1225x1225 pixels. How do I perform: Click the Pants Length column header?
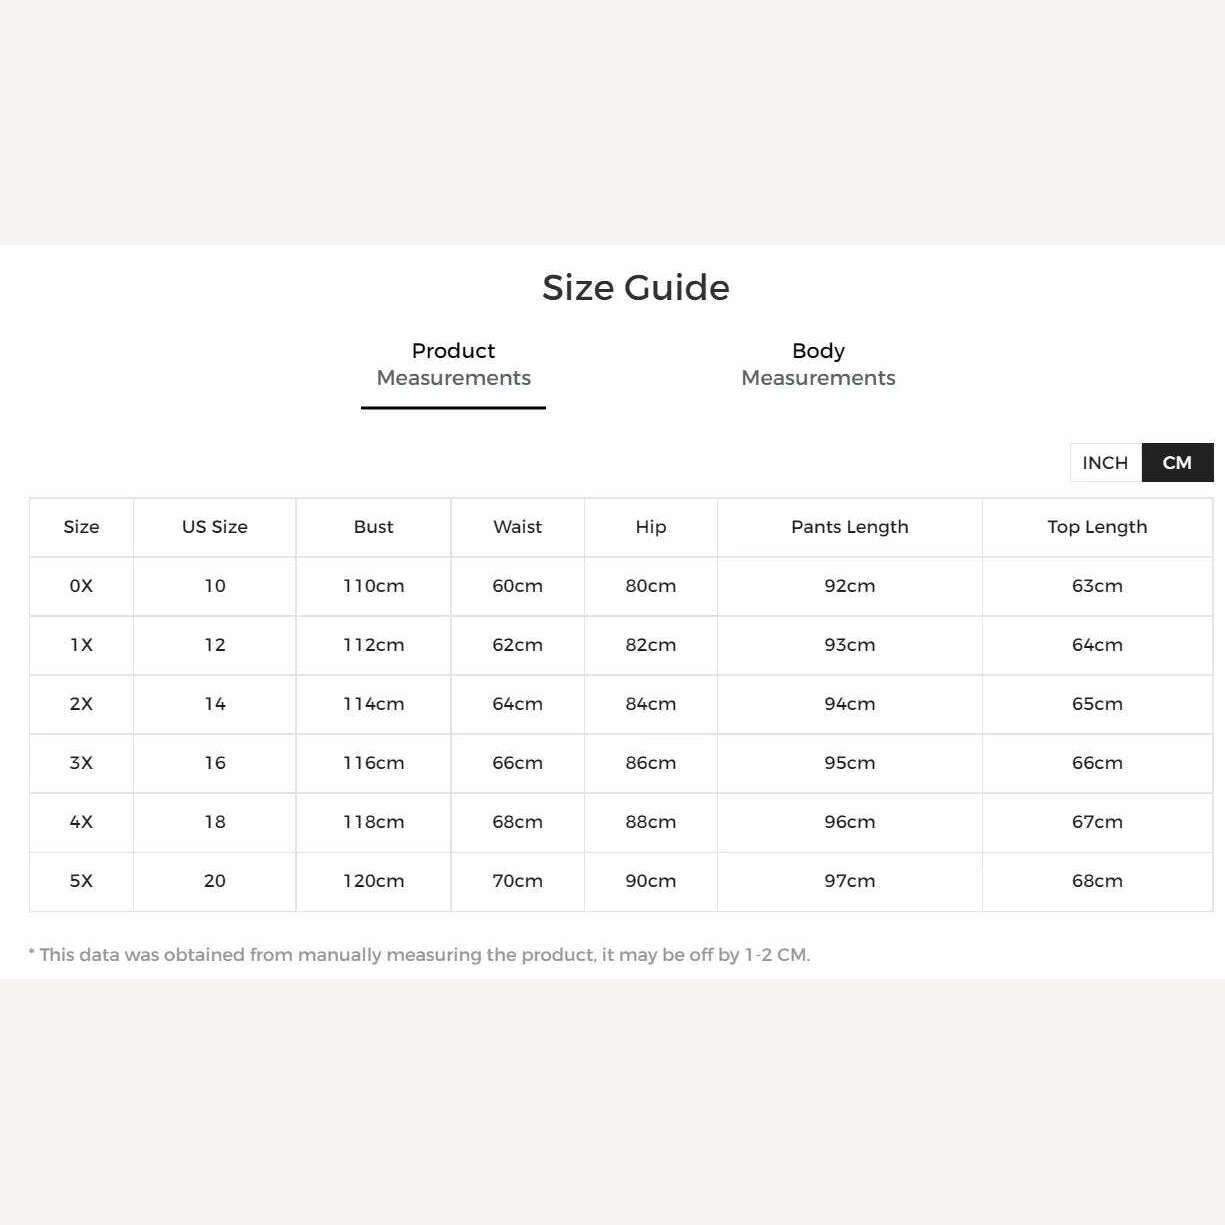pyautogui.click(x=850, y=527)
